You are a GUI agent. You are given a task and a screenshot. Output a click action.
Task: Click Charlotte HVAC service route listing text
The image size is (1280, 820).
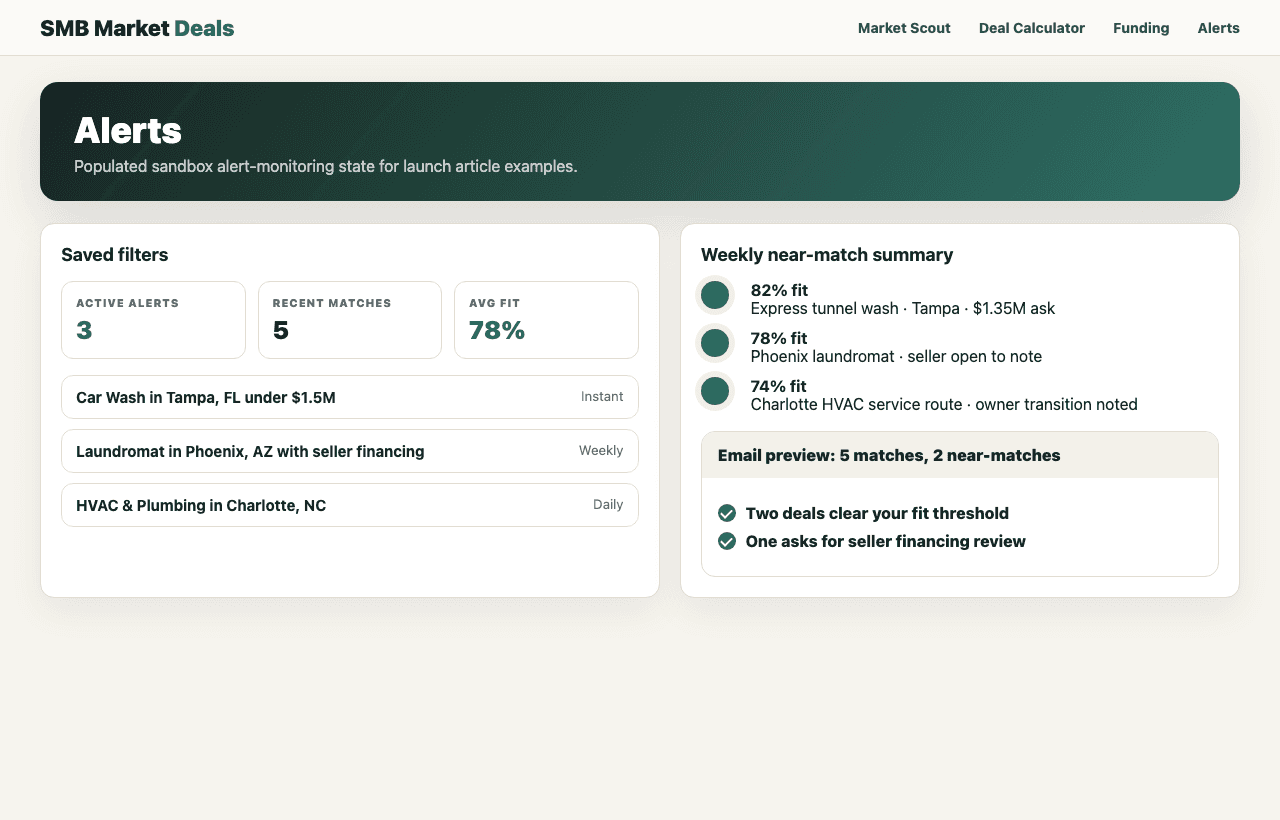pyautogui.click(x=944, y=405)
